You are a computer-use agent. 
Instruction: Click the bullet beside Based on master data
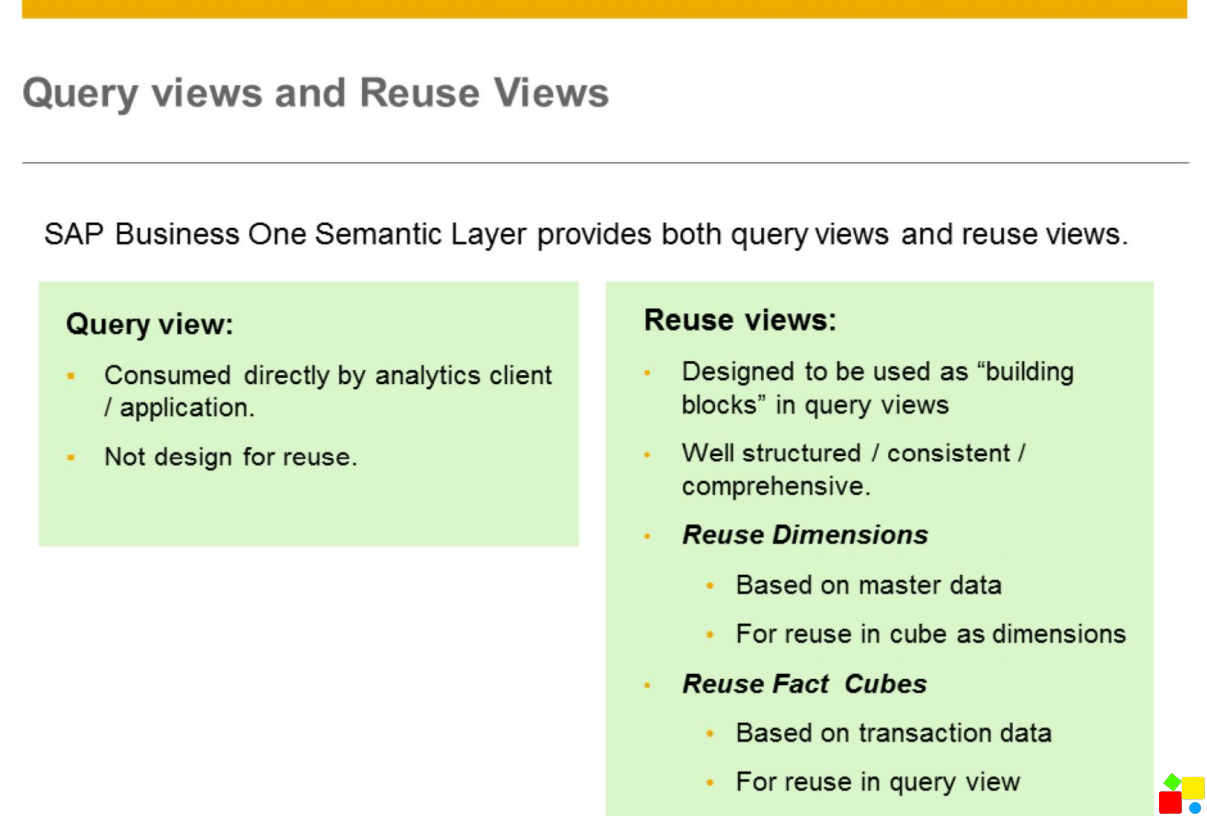710,586
